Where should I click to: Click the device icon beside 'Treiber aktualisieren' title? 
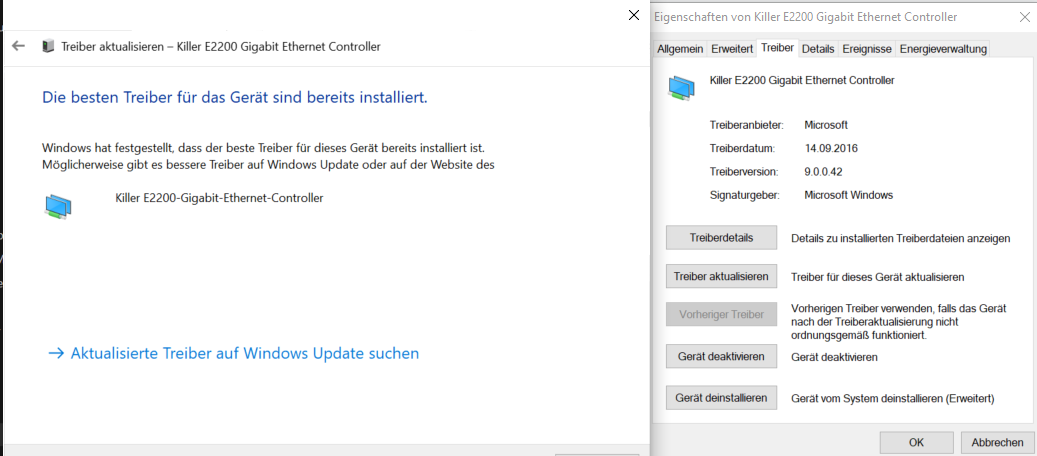[x=48, y=46]
